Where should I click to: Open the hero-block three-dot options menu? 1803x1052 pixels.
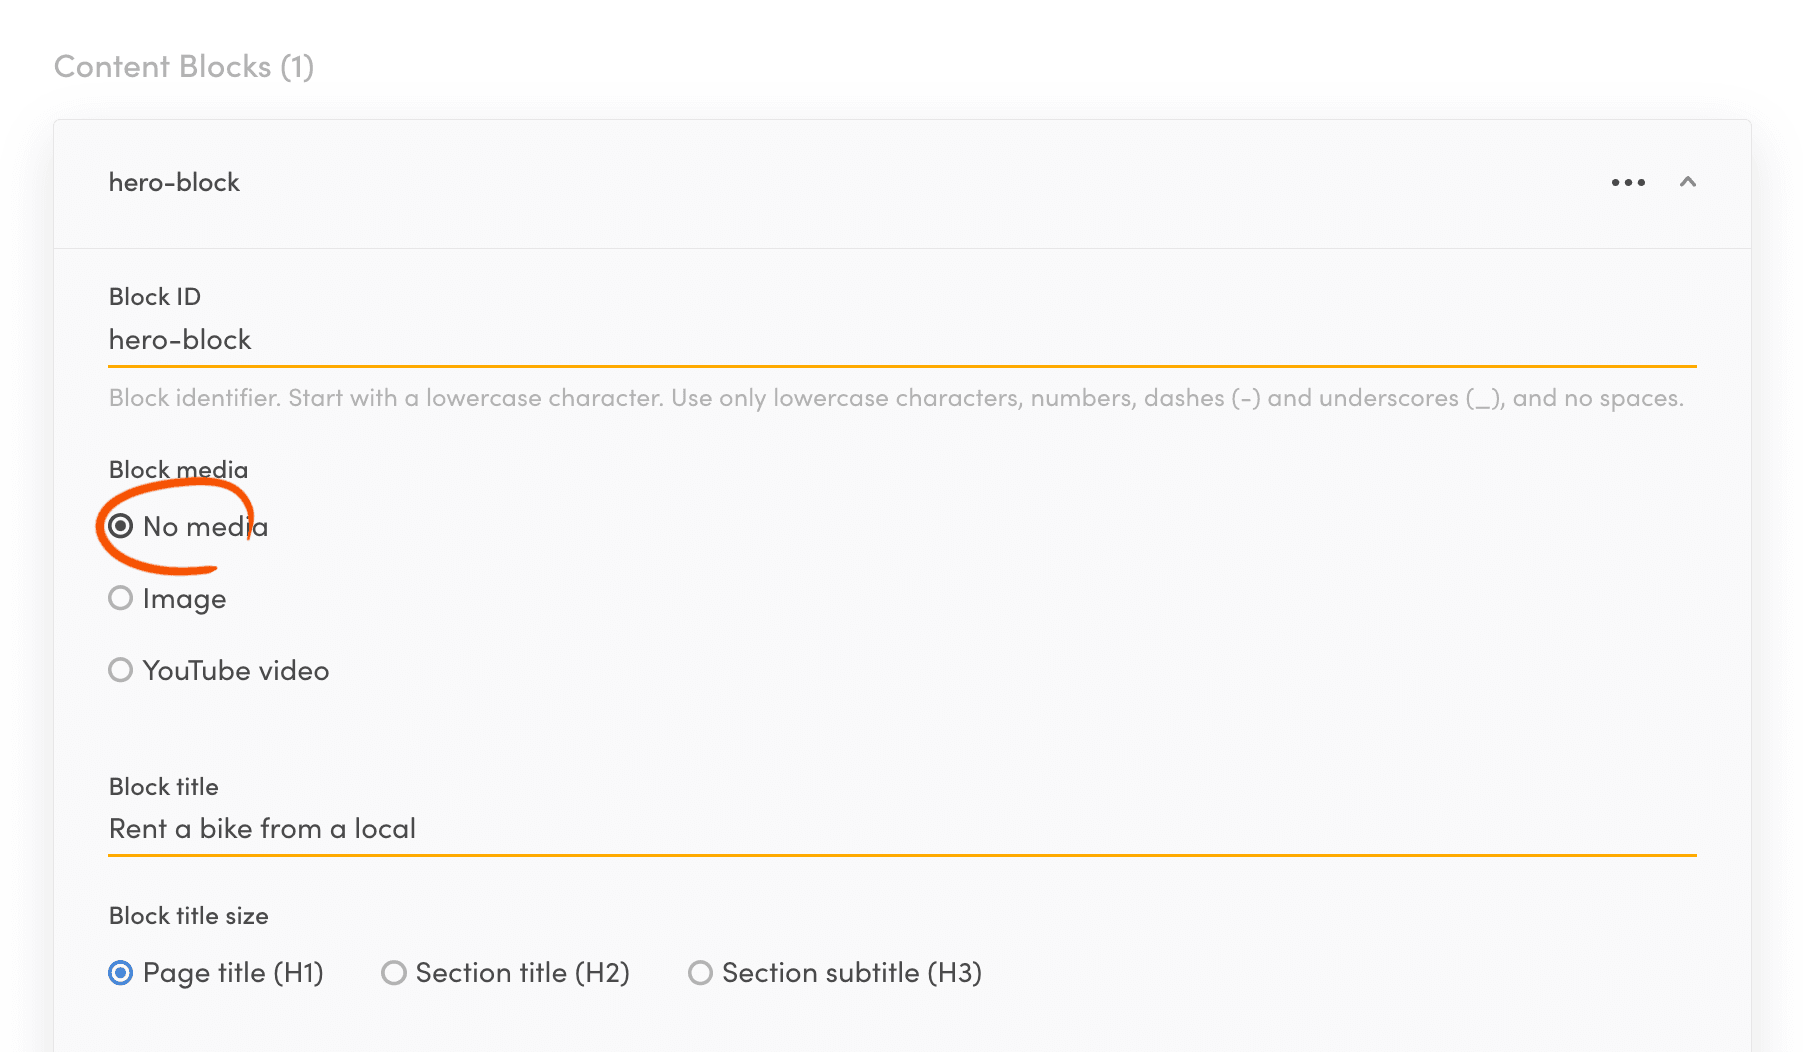[1628, 182]
